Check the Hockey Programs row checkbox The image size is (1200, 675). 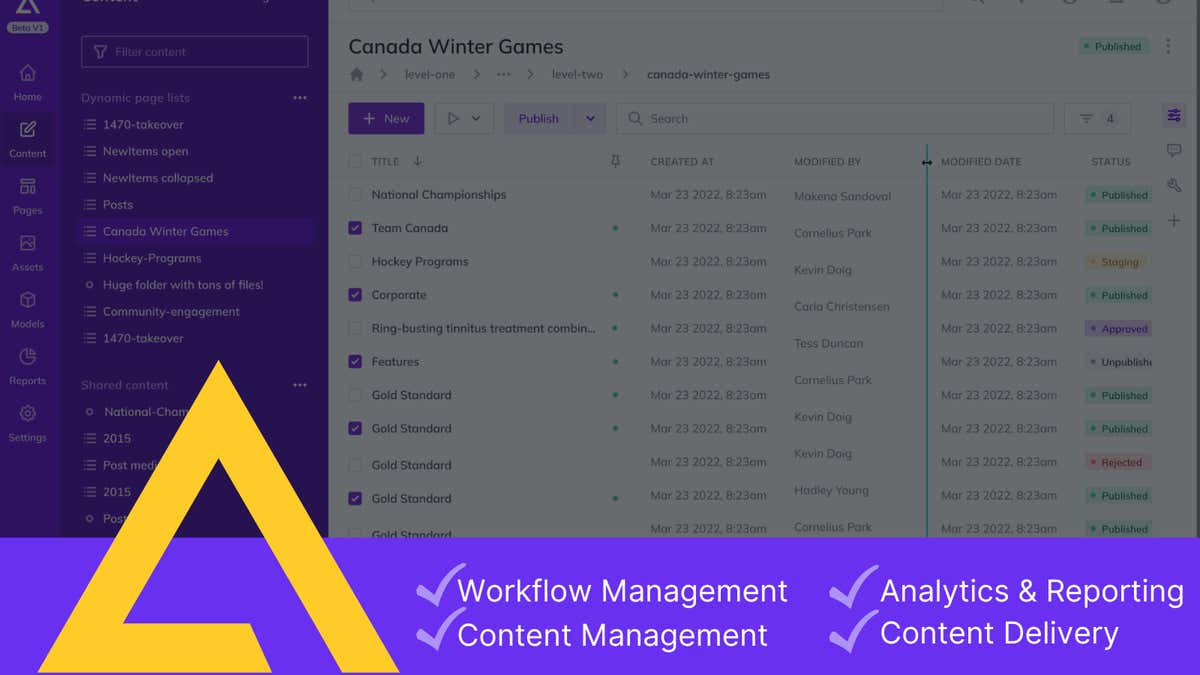tap(355, 262)
